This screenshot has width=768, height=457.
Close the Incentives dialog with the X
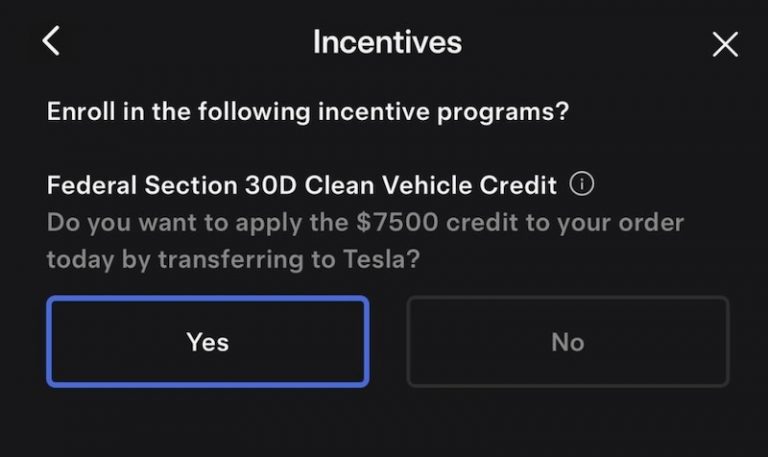[724, 44]
